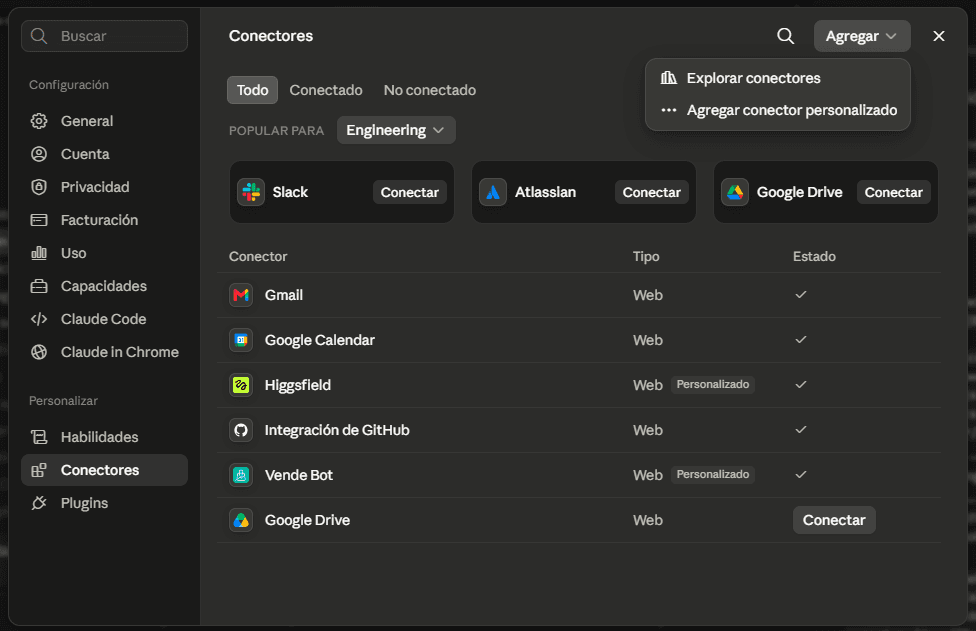Click the library icon beside Explorar conectores
The height and width of the screenshot is (631, 976).
pos(669,78)
